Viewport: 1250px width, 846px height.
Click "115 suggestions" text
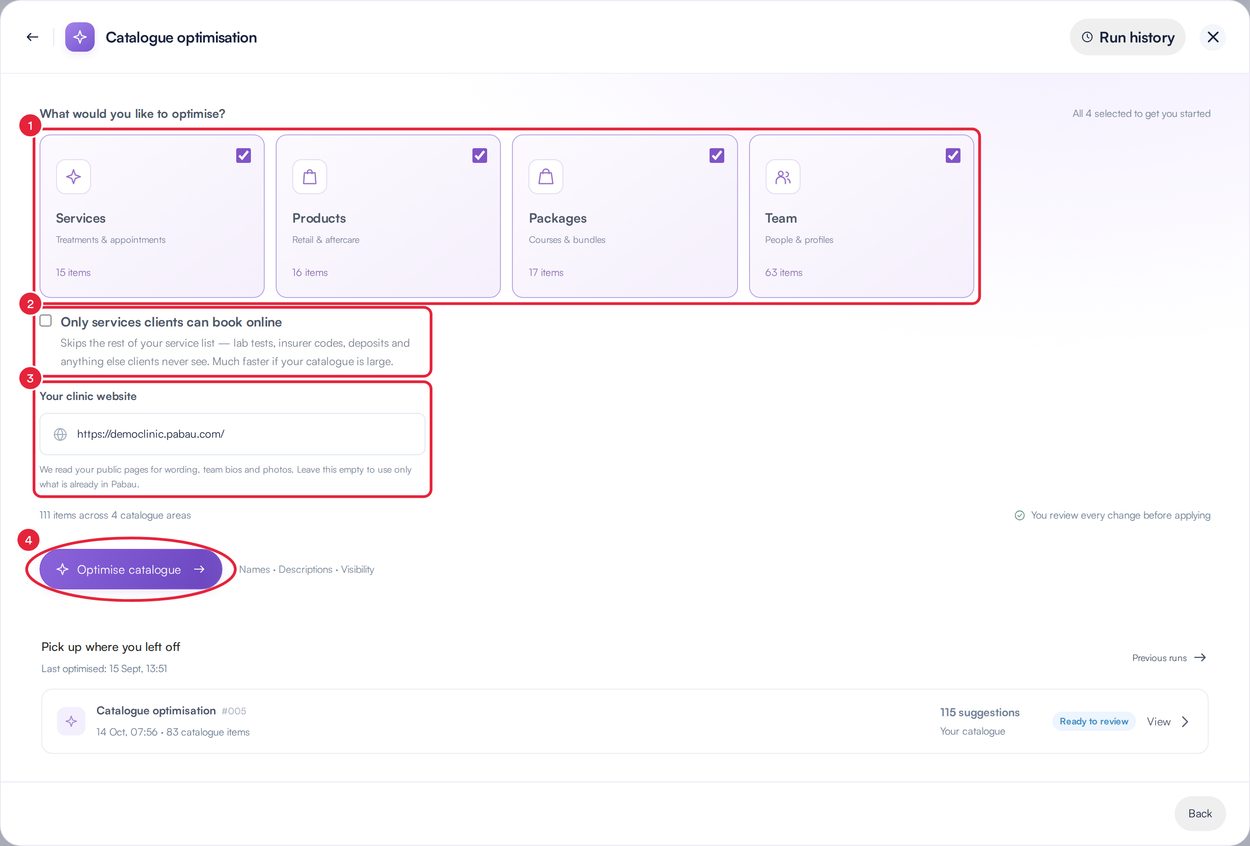(980, 713)
